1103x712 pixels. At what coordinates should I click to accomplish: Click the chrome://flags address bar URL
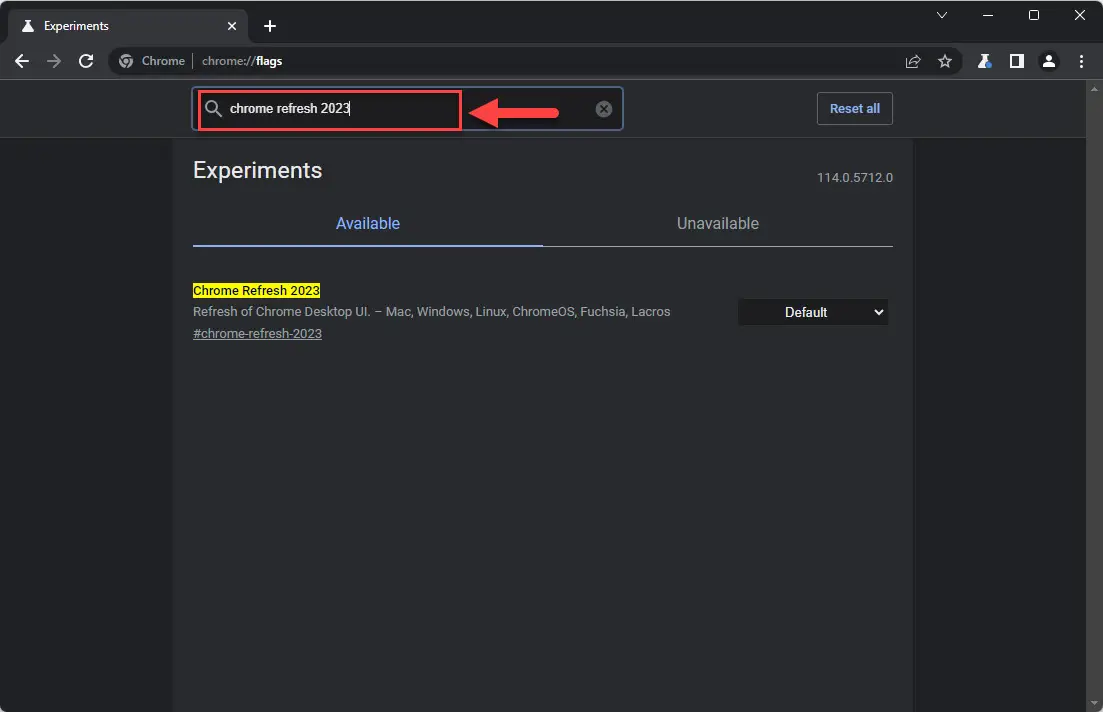point(242,61)
